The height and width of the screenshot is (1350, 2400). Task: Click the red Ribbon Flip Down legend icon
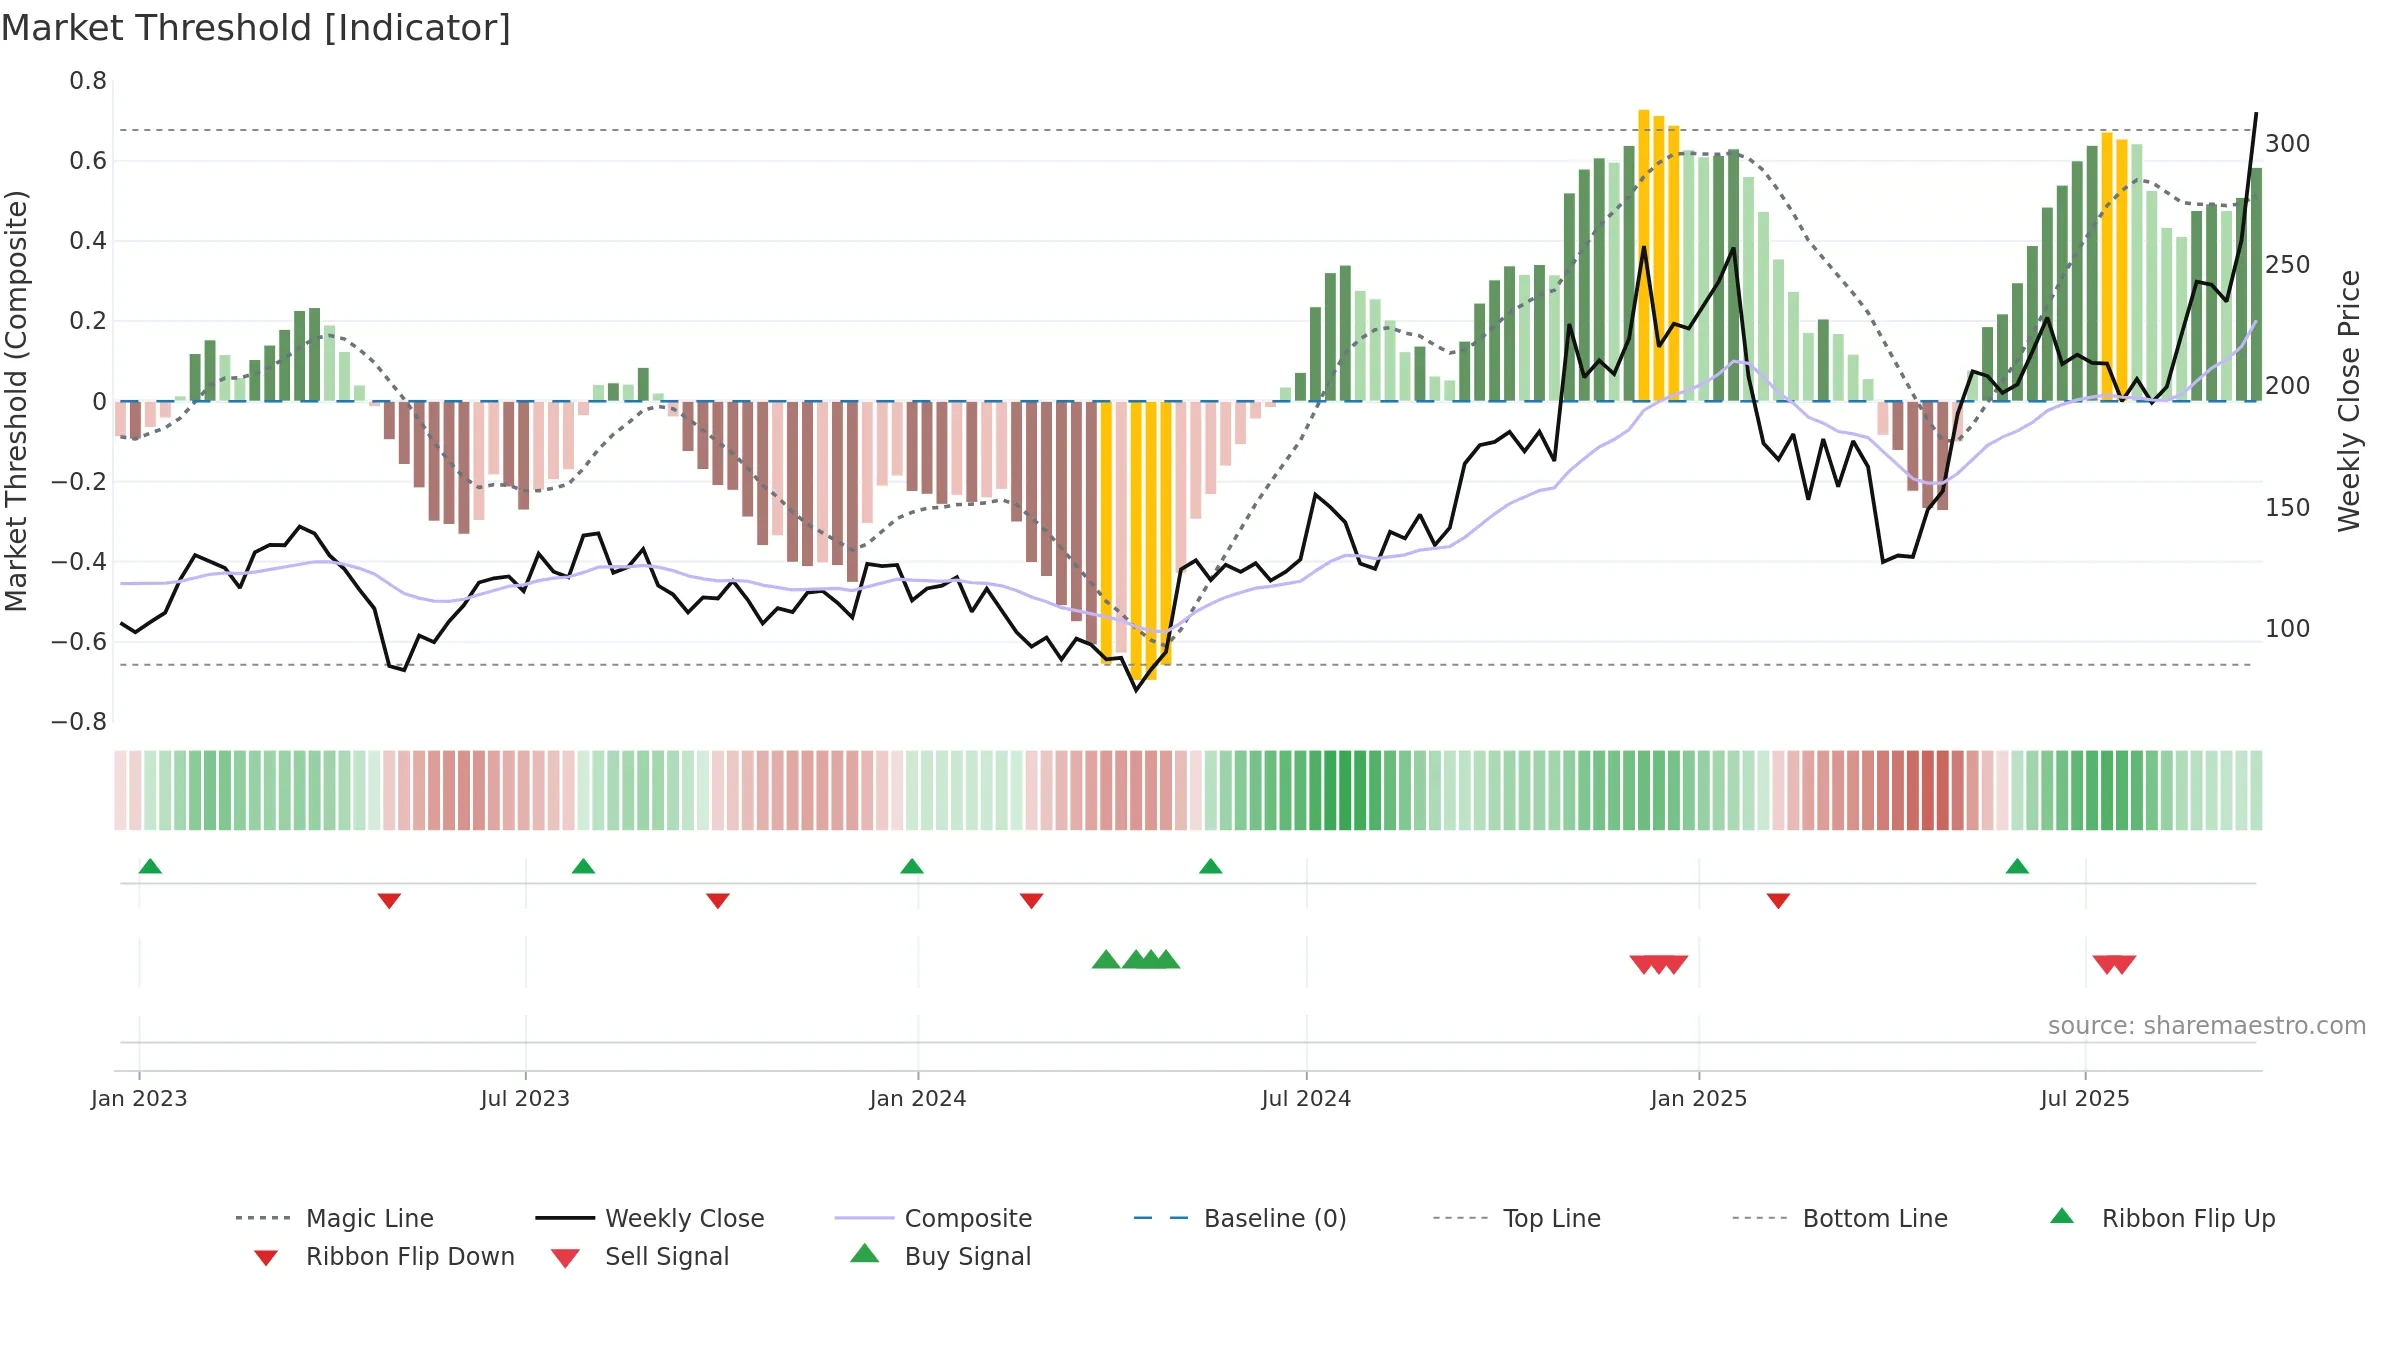tap(265, 1258)
